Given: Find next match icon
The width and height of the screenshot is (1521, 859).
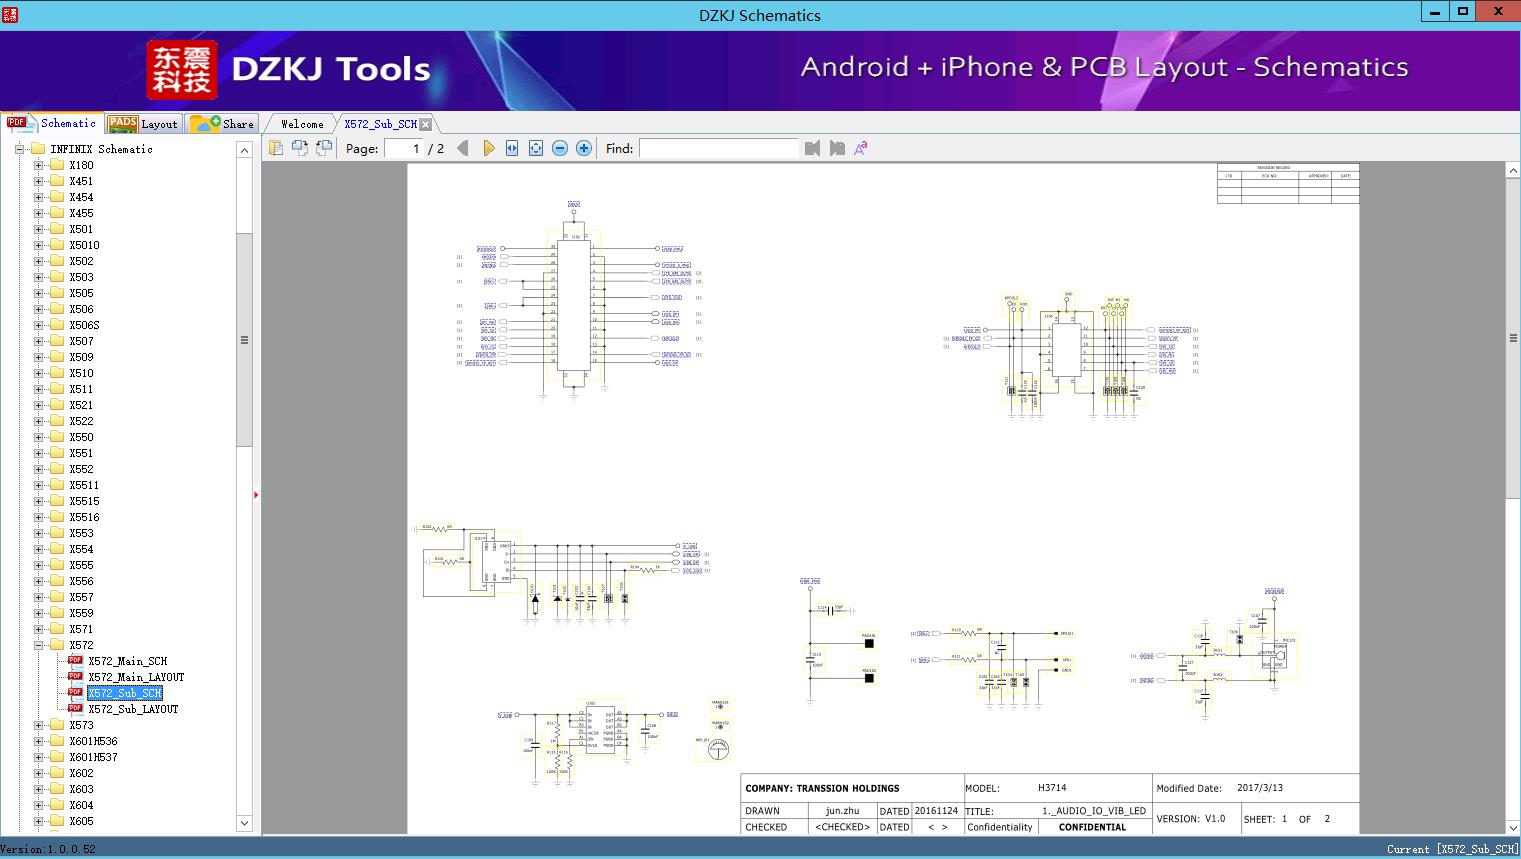Looking at the screenshot, I should pyautogui.click(x=837, y=148).
